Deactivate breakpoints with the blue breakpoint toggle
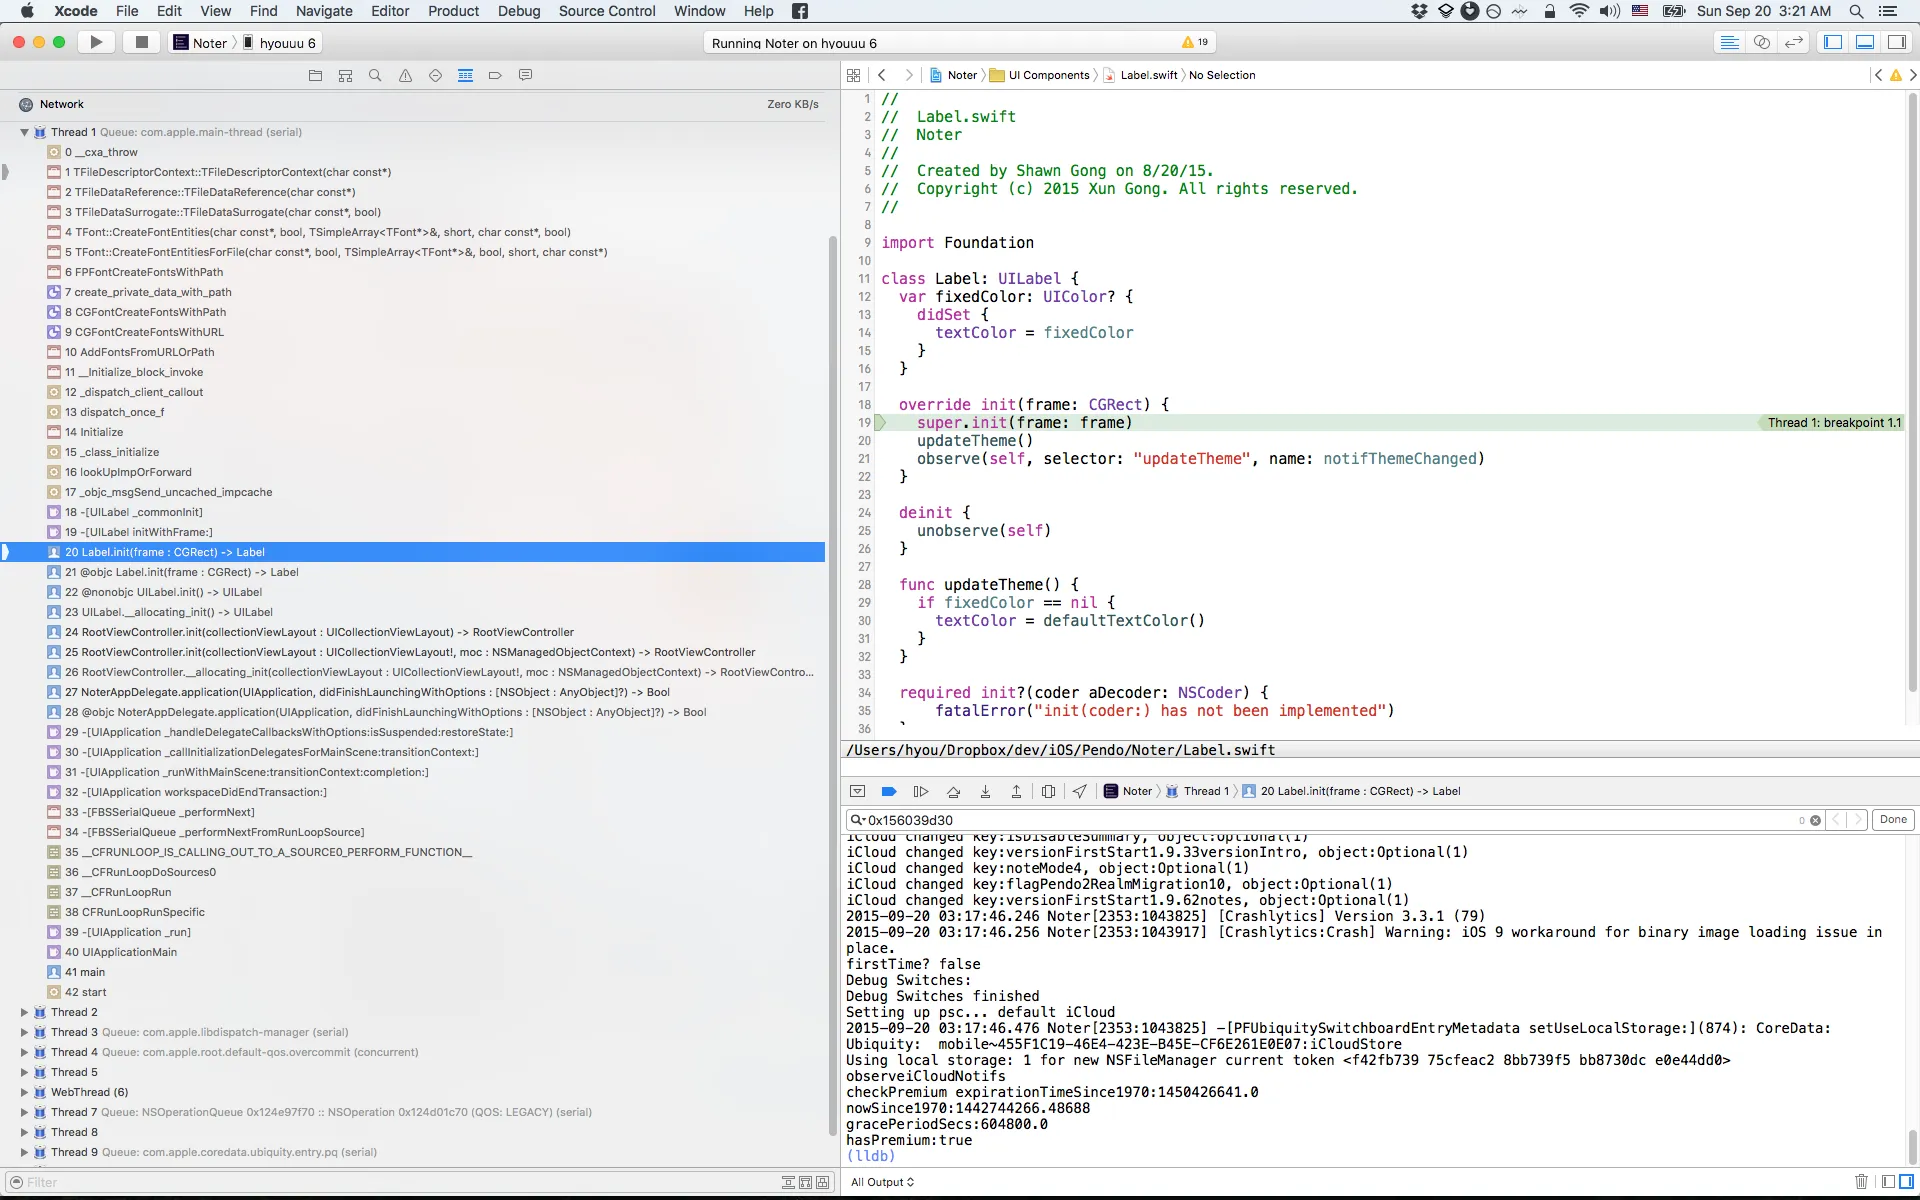This screenshot has width=1920, height=1200. tap(889, 791)
